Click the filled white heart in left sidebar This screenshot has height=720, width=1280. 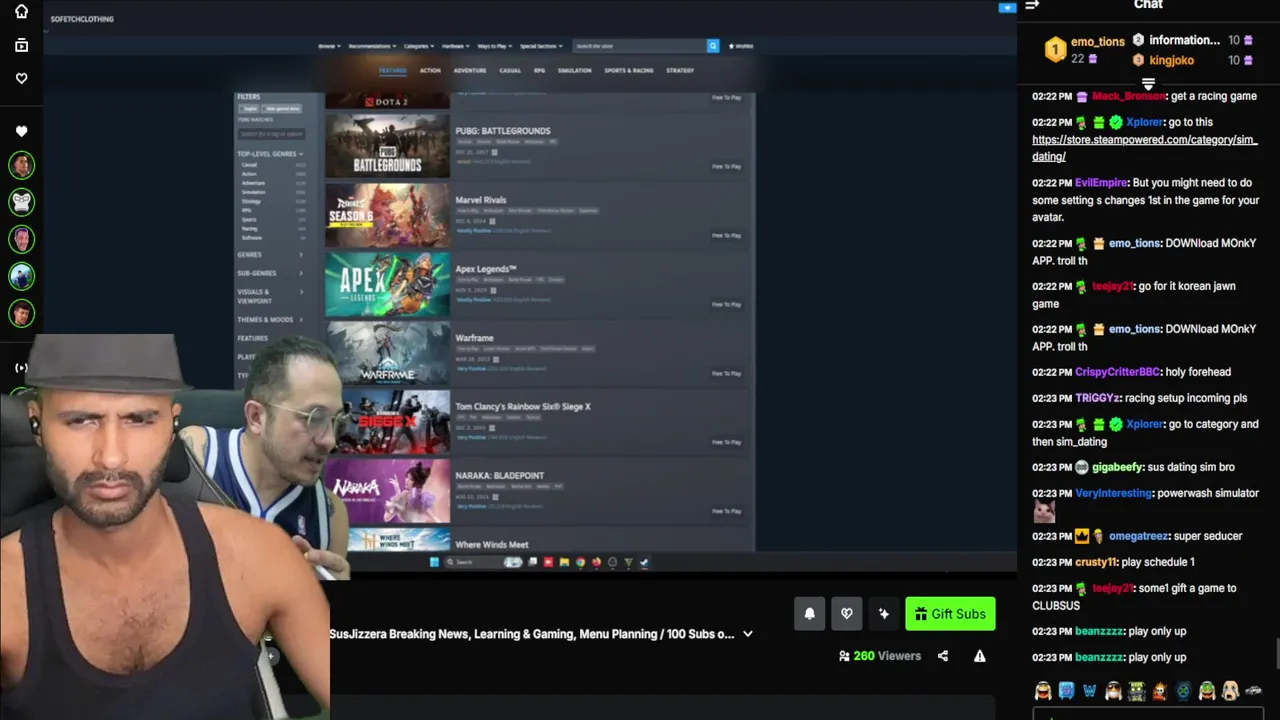pos(21,131)
